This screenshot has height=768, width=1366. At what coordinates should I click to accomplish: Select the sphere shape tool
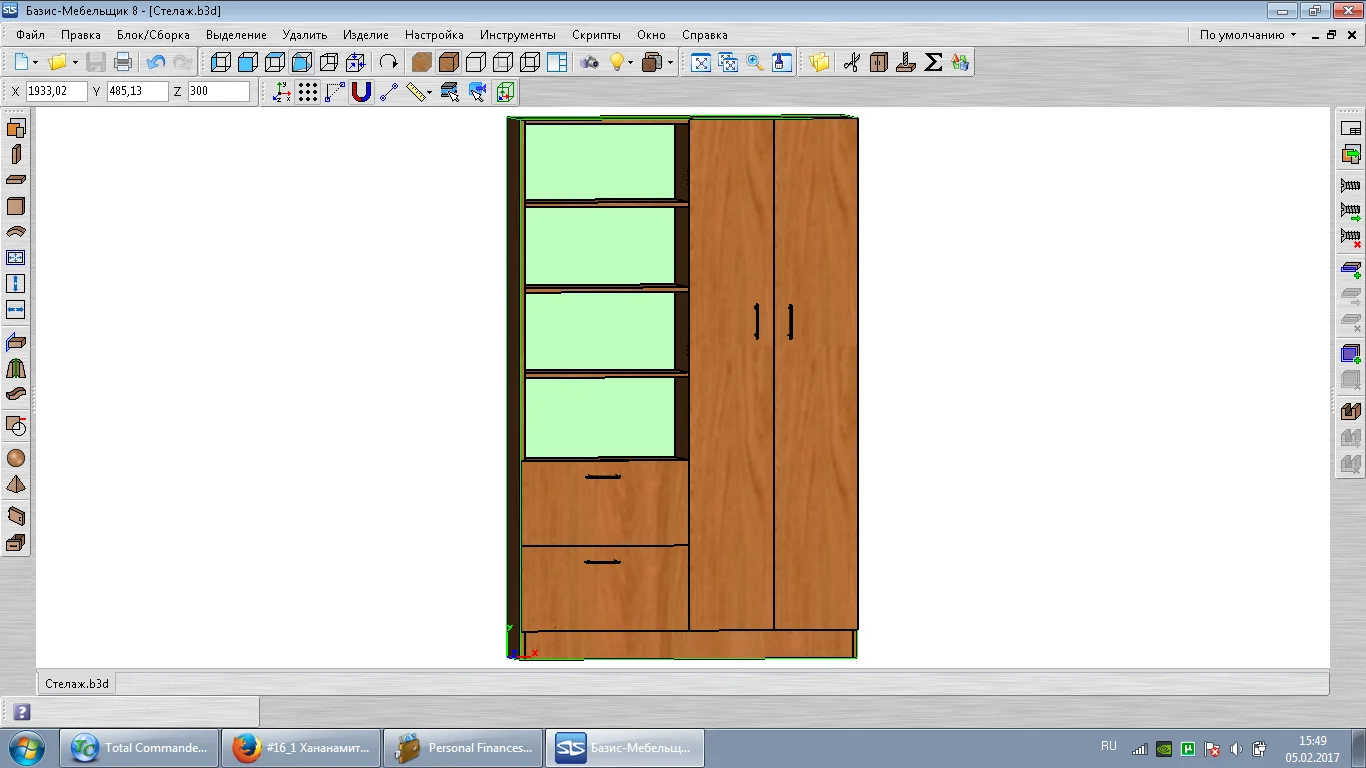[16, 458]
